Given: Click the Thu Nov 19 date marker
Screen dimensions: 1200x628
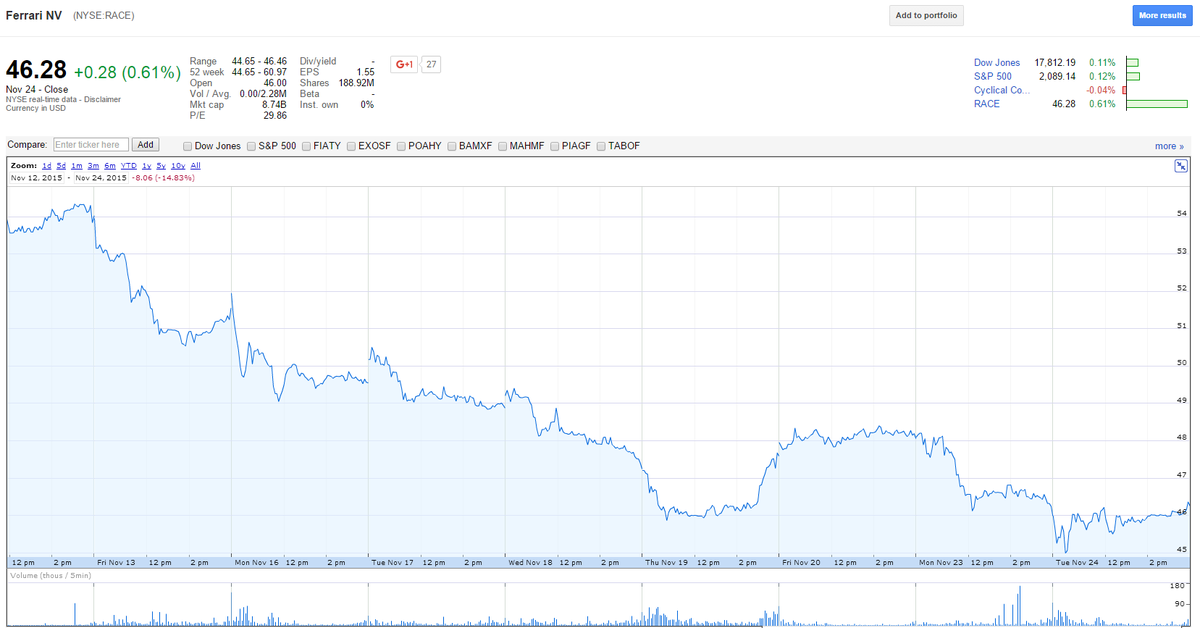Looking at the screenshot, I should click(666, 562).
